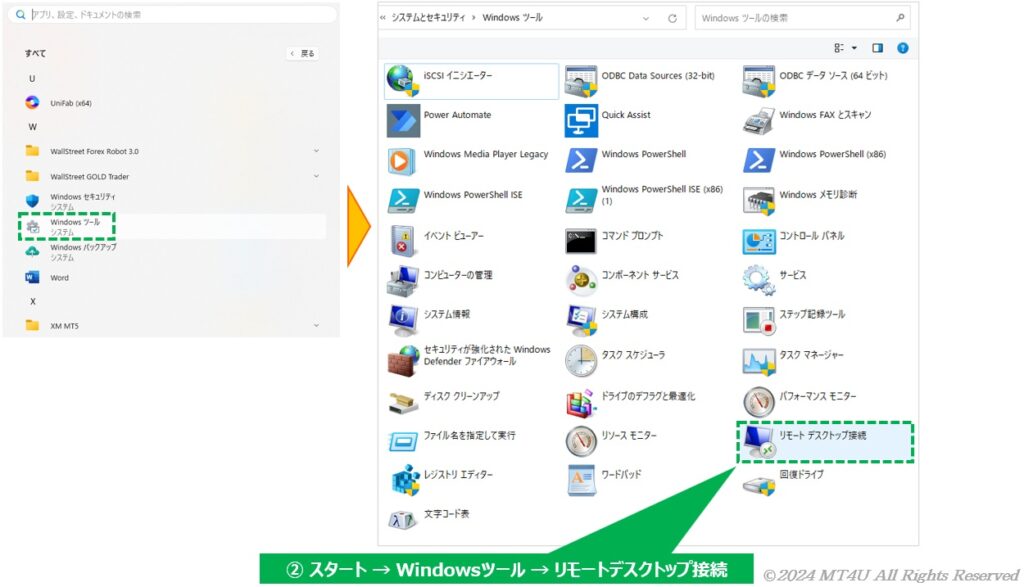1024x587 pixels.
Task: Jump to letter W section header
Action: click(x=33, y=127)
